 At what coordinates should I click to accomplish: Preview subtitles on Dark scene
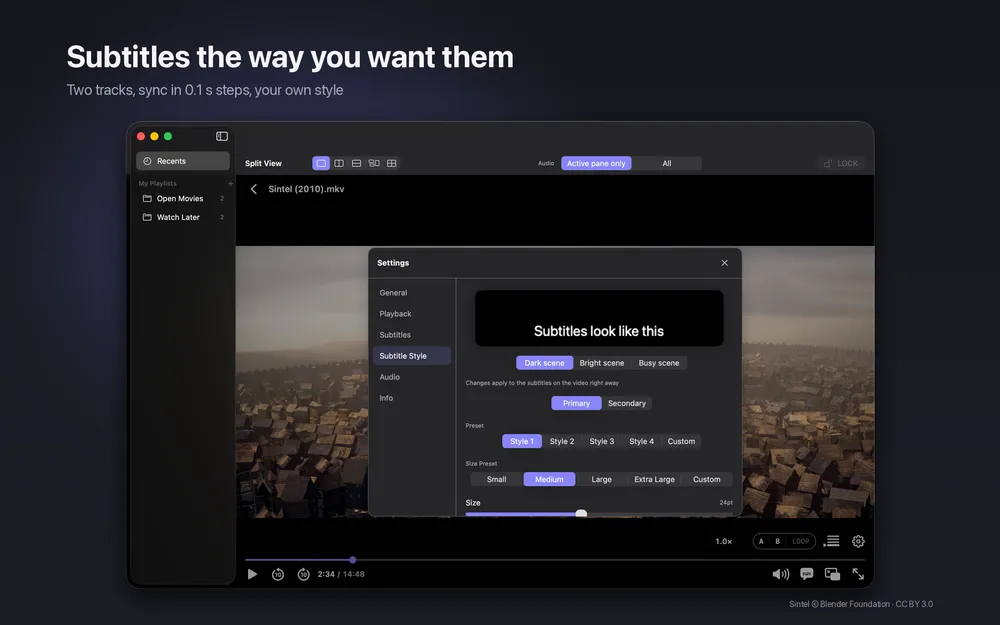pyautogui.click(x=544, y=363)
